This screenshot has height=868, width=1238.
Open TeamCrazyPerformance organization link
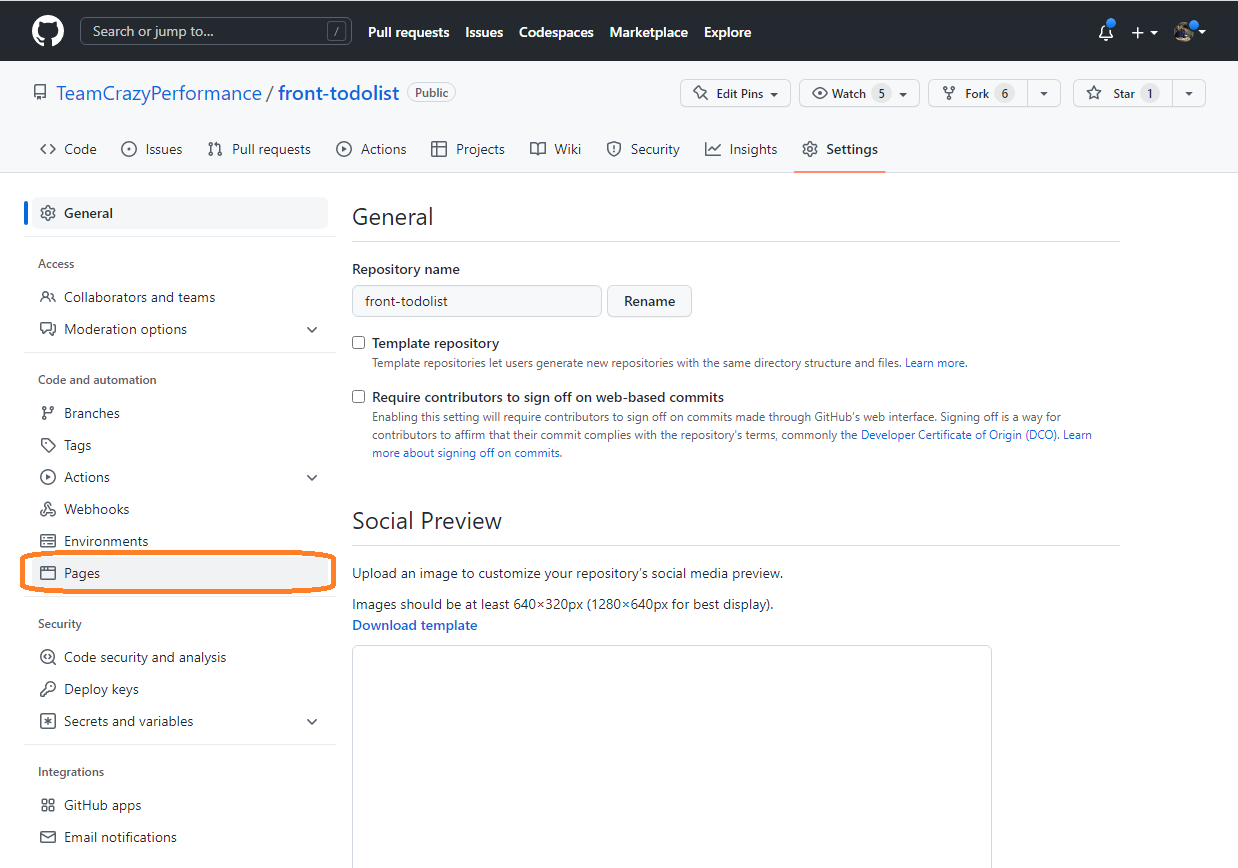[x=159, y=93]
